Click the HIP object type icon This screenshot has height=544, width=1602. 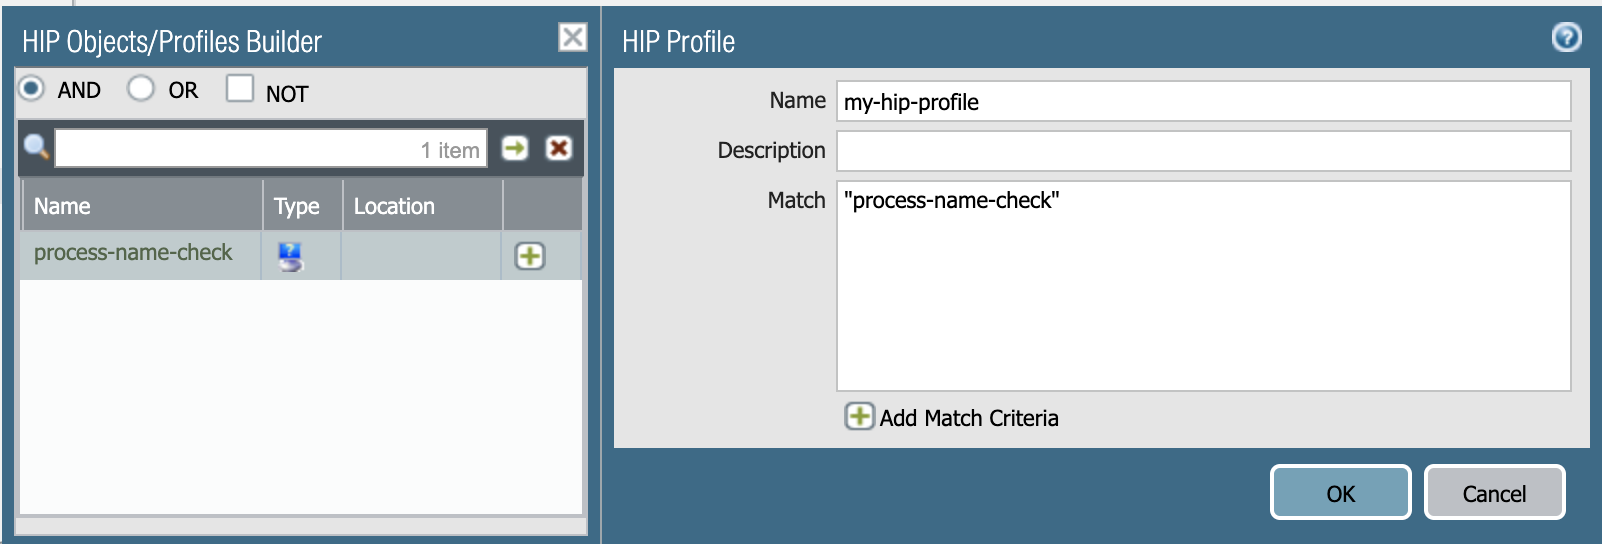tap(290, 257)
